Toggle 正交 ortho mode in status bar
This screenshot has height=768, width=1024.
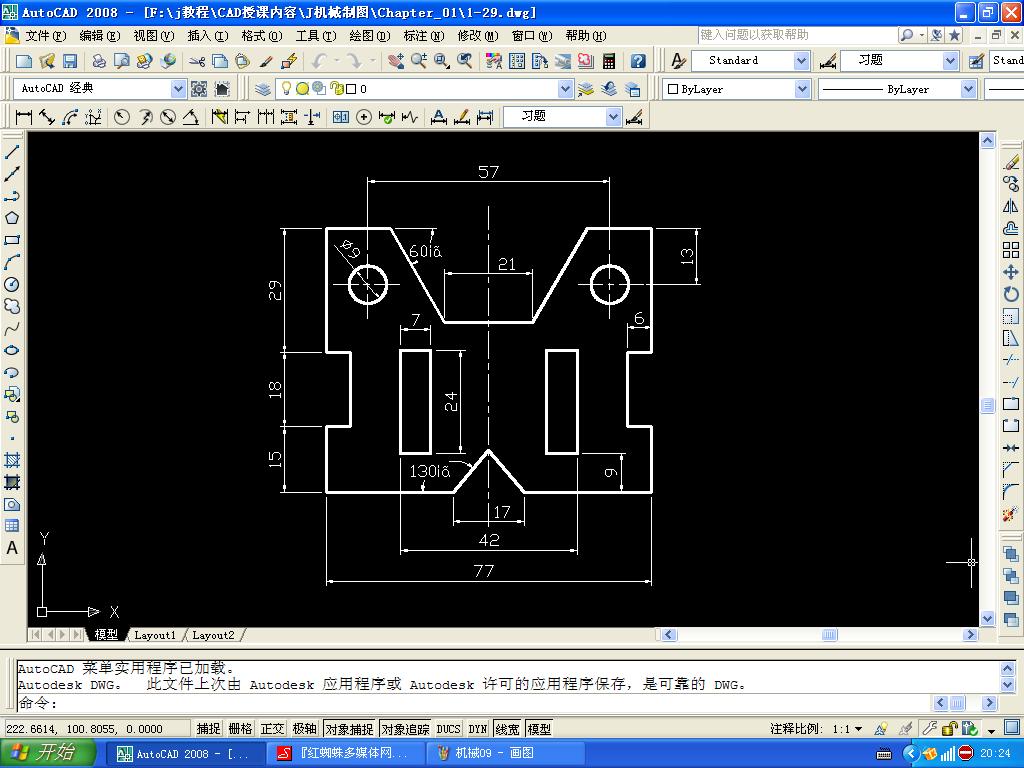272,729
